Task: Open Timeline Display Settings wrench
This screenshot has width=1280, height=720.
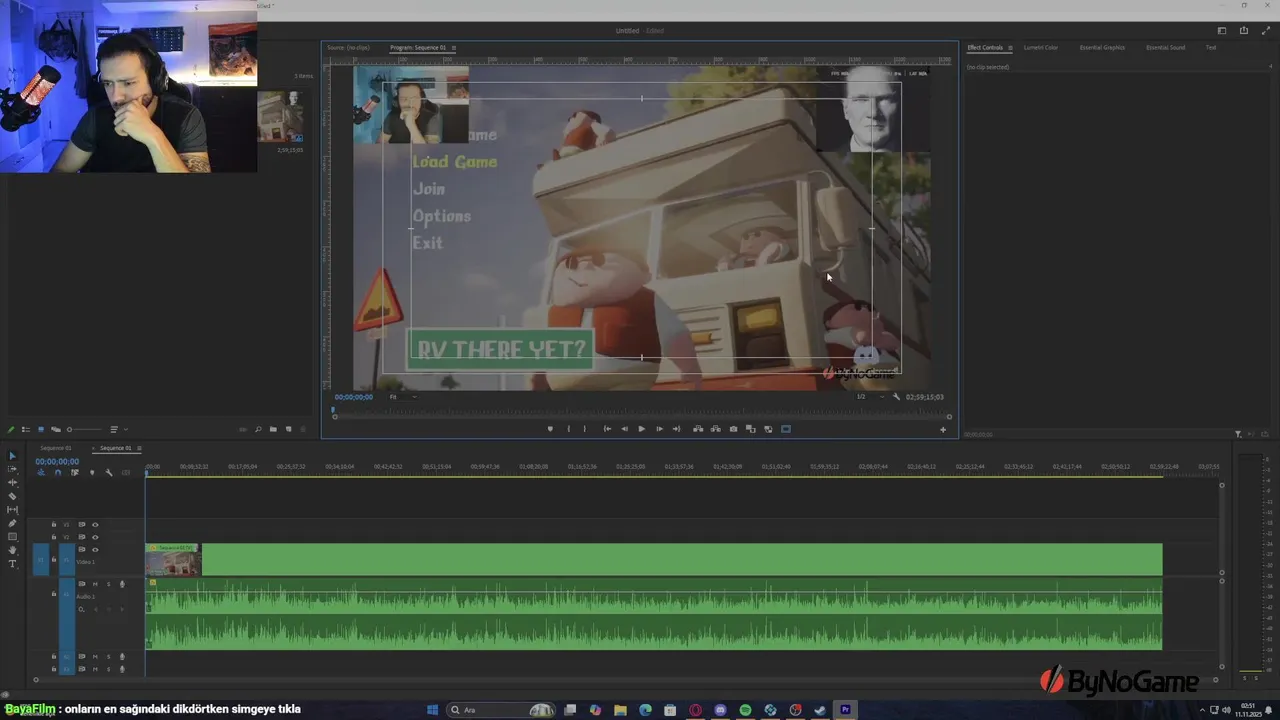Action: pyautogui.click(x=109, y=473)
